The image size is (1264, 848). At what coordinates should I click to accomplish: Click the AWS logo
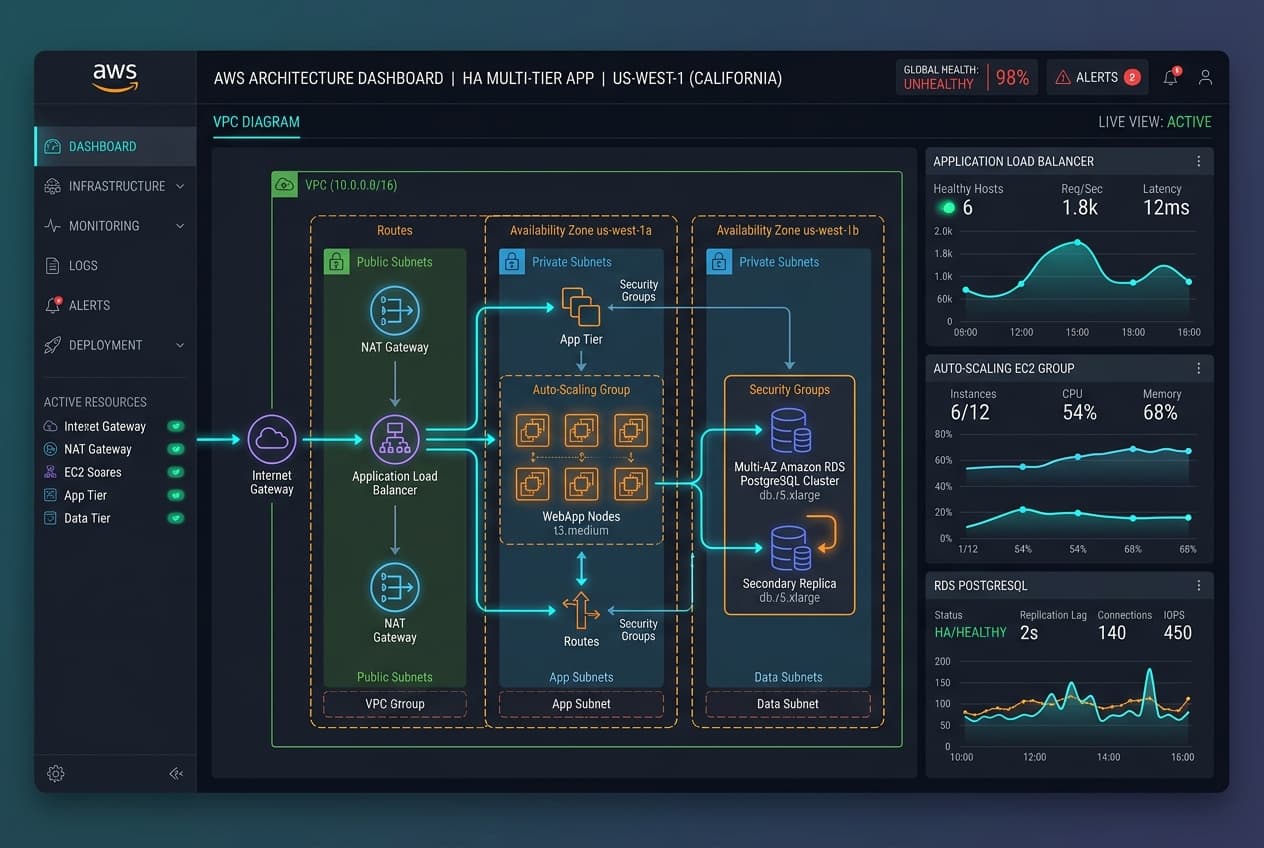pyautogui.click(x=115, y=77)
